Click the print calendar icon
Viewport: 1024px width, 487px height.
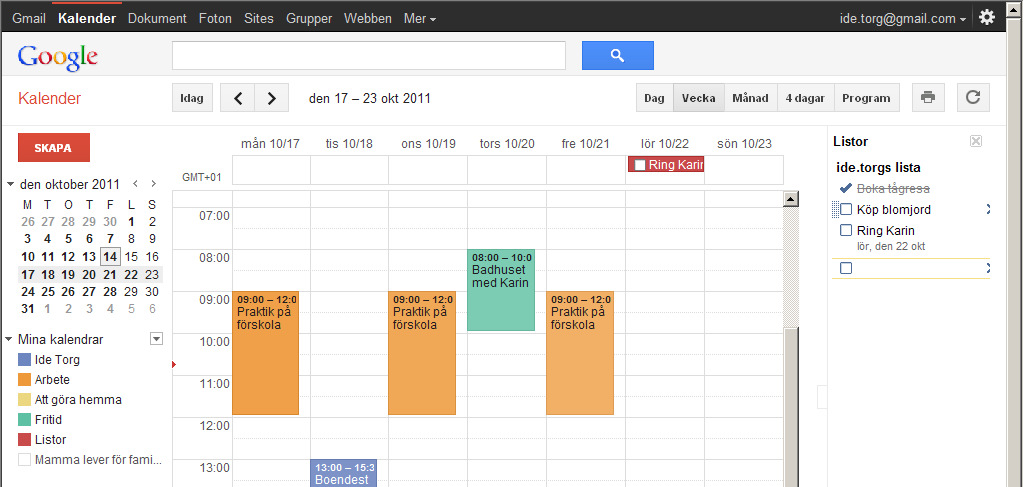928,98
